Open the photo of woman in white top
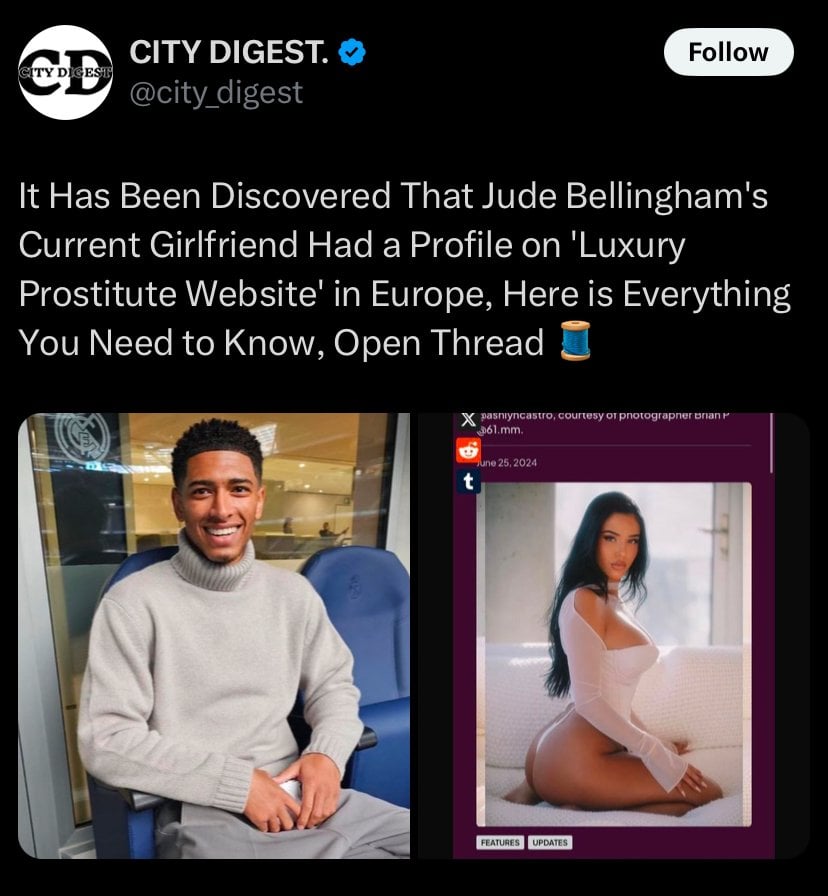 614,654
